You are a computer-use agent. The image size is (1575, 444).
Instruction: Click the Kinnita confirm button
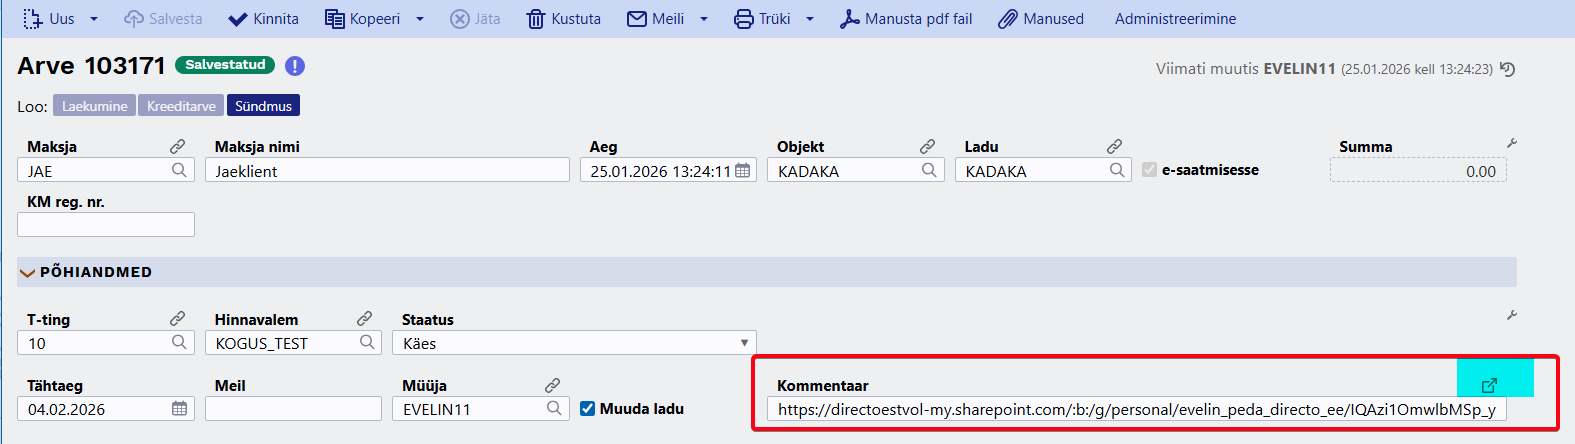(264, 19)
